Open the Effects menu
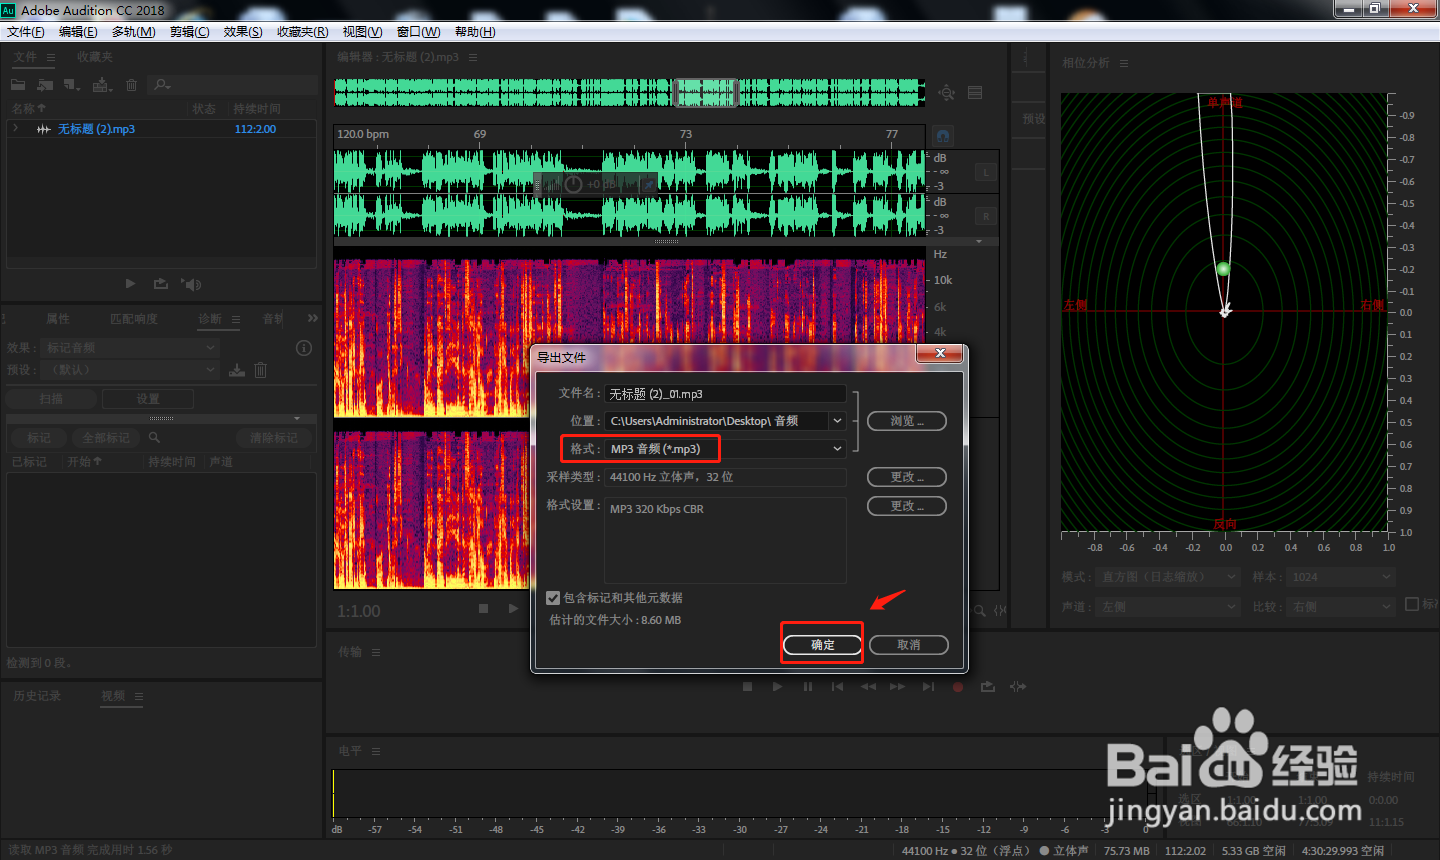 click(243, 32)
